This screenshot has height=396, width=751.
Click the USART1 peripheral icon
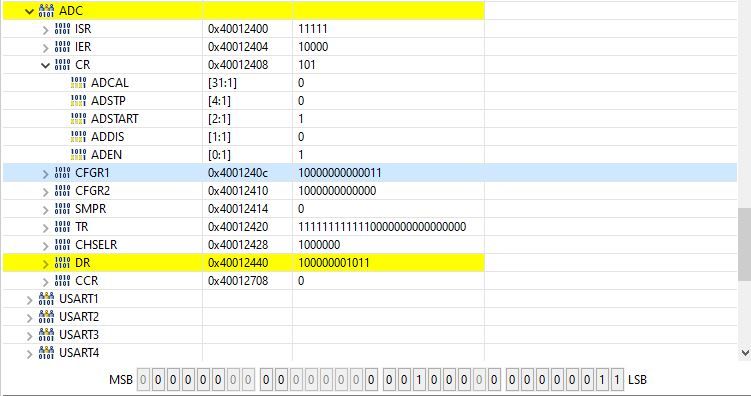point(46,299)
